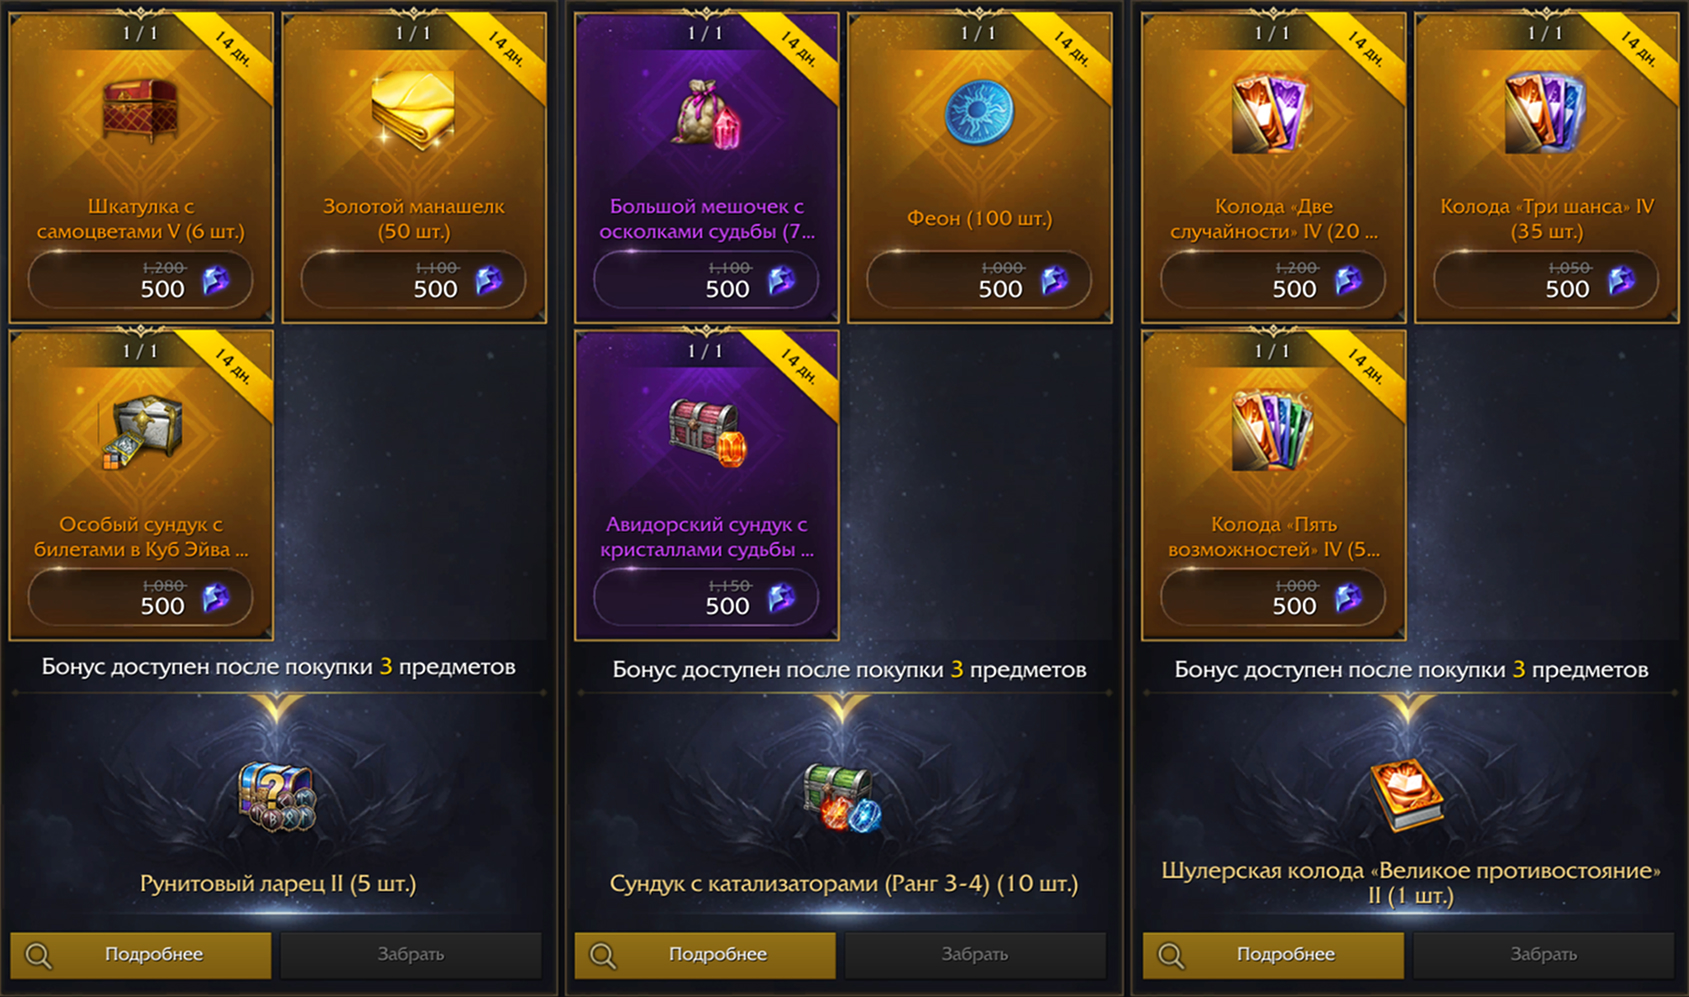Click the 500 price on Феон item
The width and height of the screenshot is (1689, 997).
1000,289
